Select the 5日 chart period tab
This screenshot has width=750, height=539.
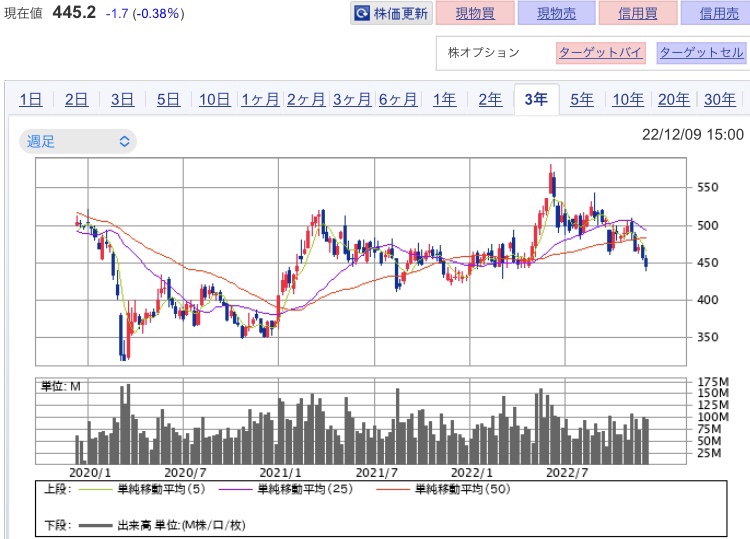(x=168, y=99)
